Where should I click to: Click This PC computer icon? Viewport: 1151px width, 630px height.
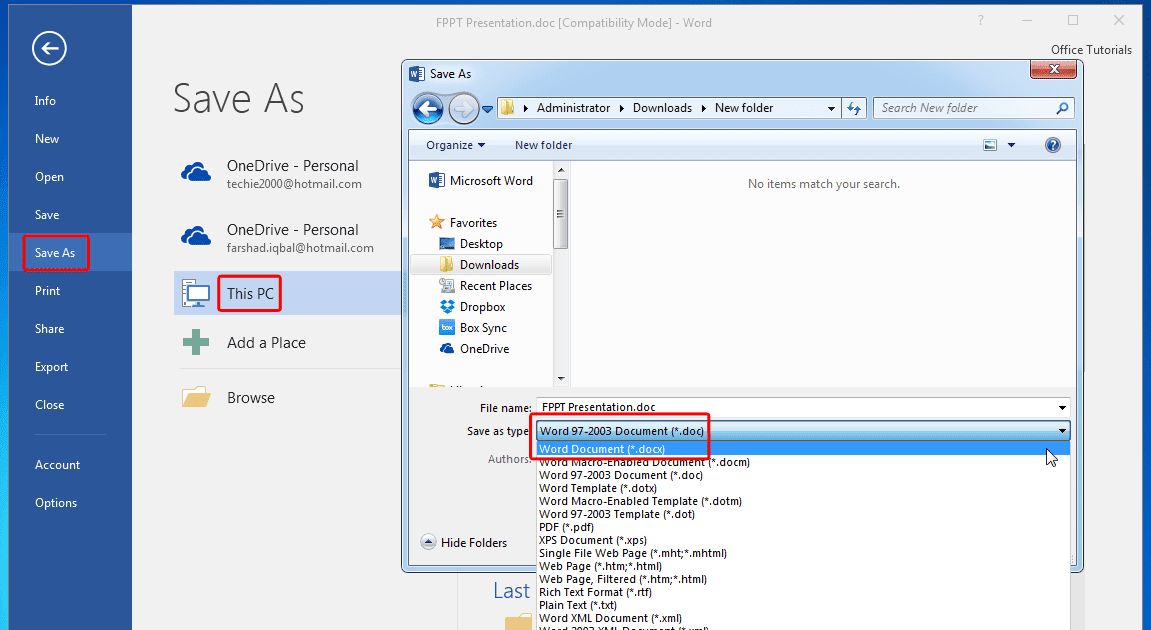pos(196,294)
